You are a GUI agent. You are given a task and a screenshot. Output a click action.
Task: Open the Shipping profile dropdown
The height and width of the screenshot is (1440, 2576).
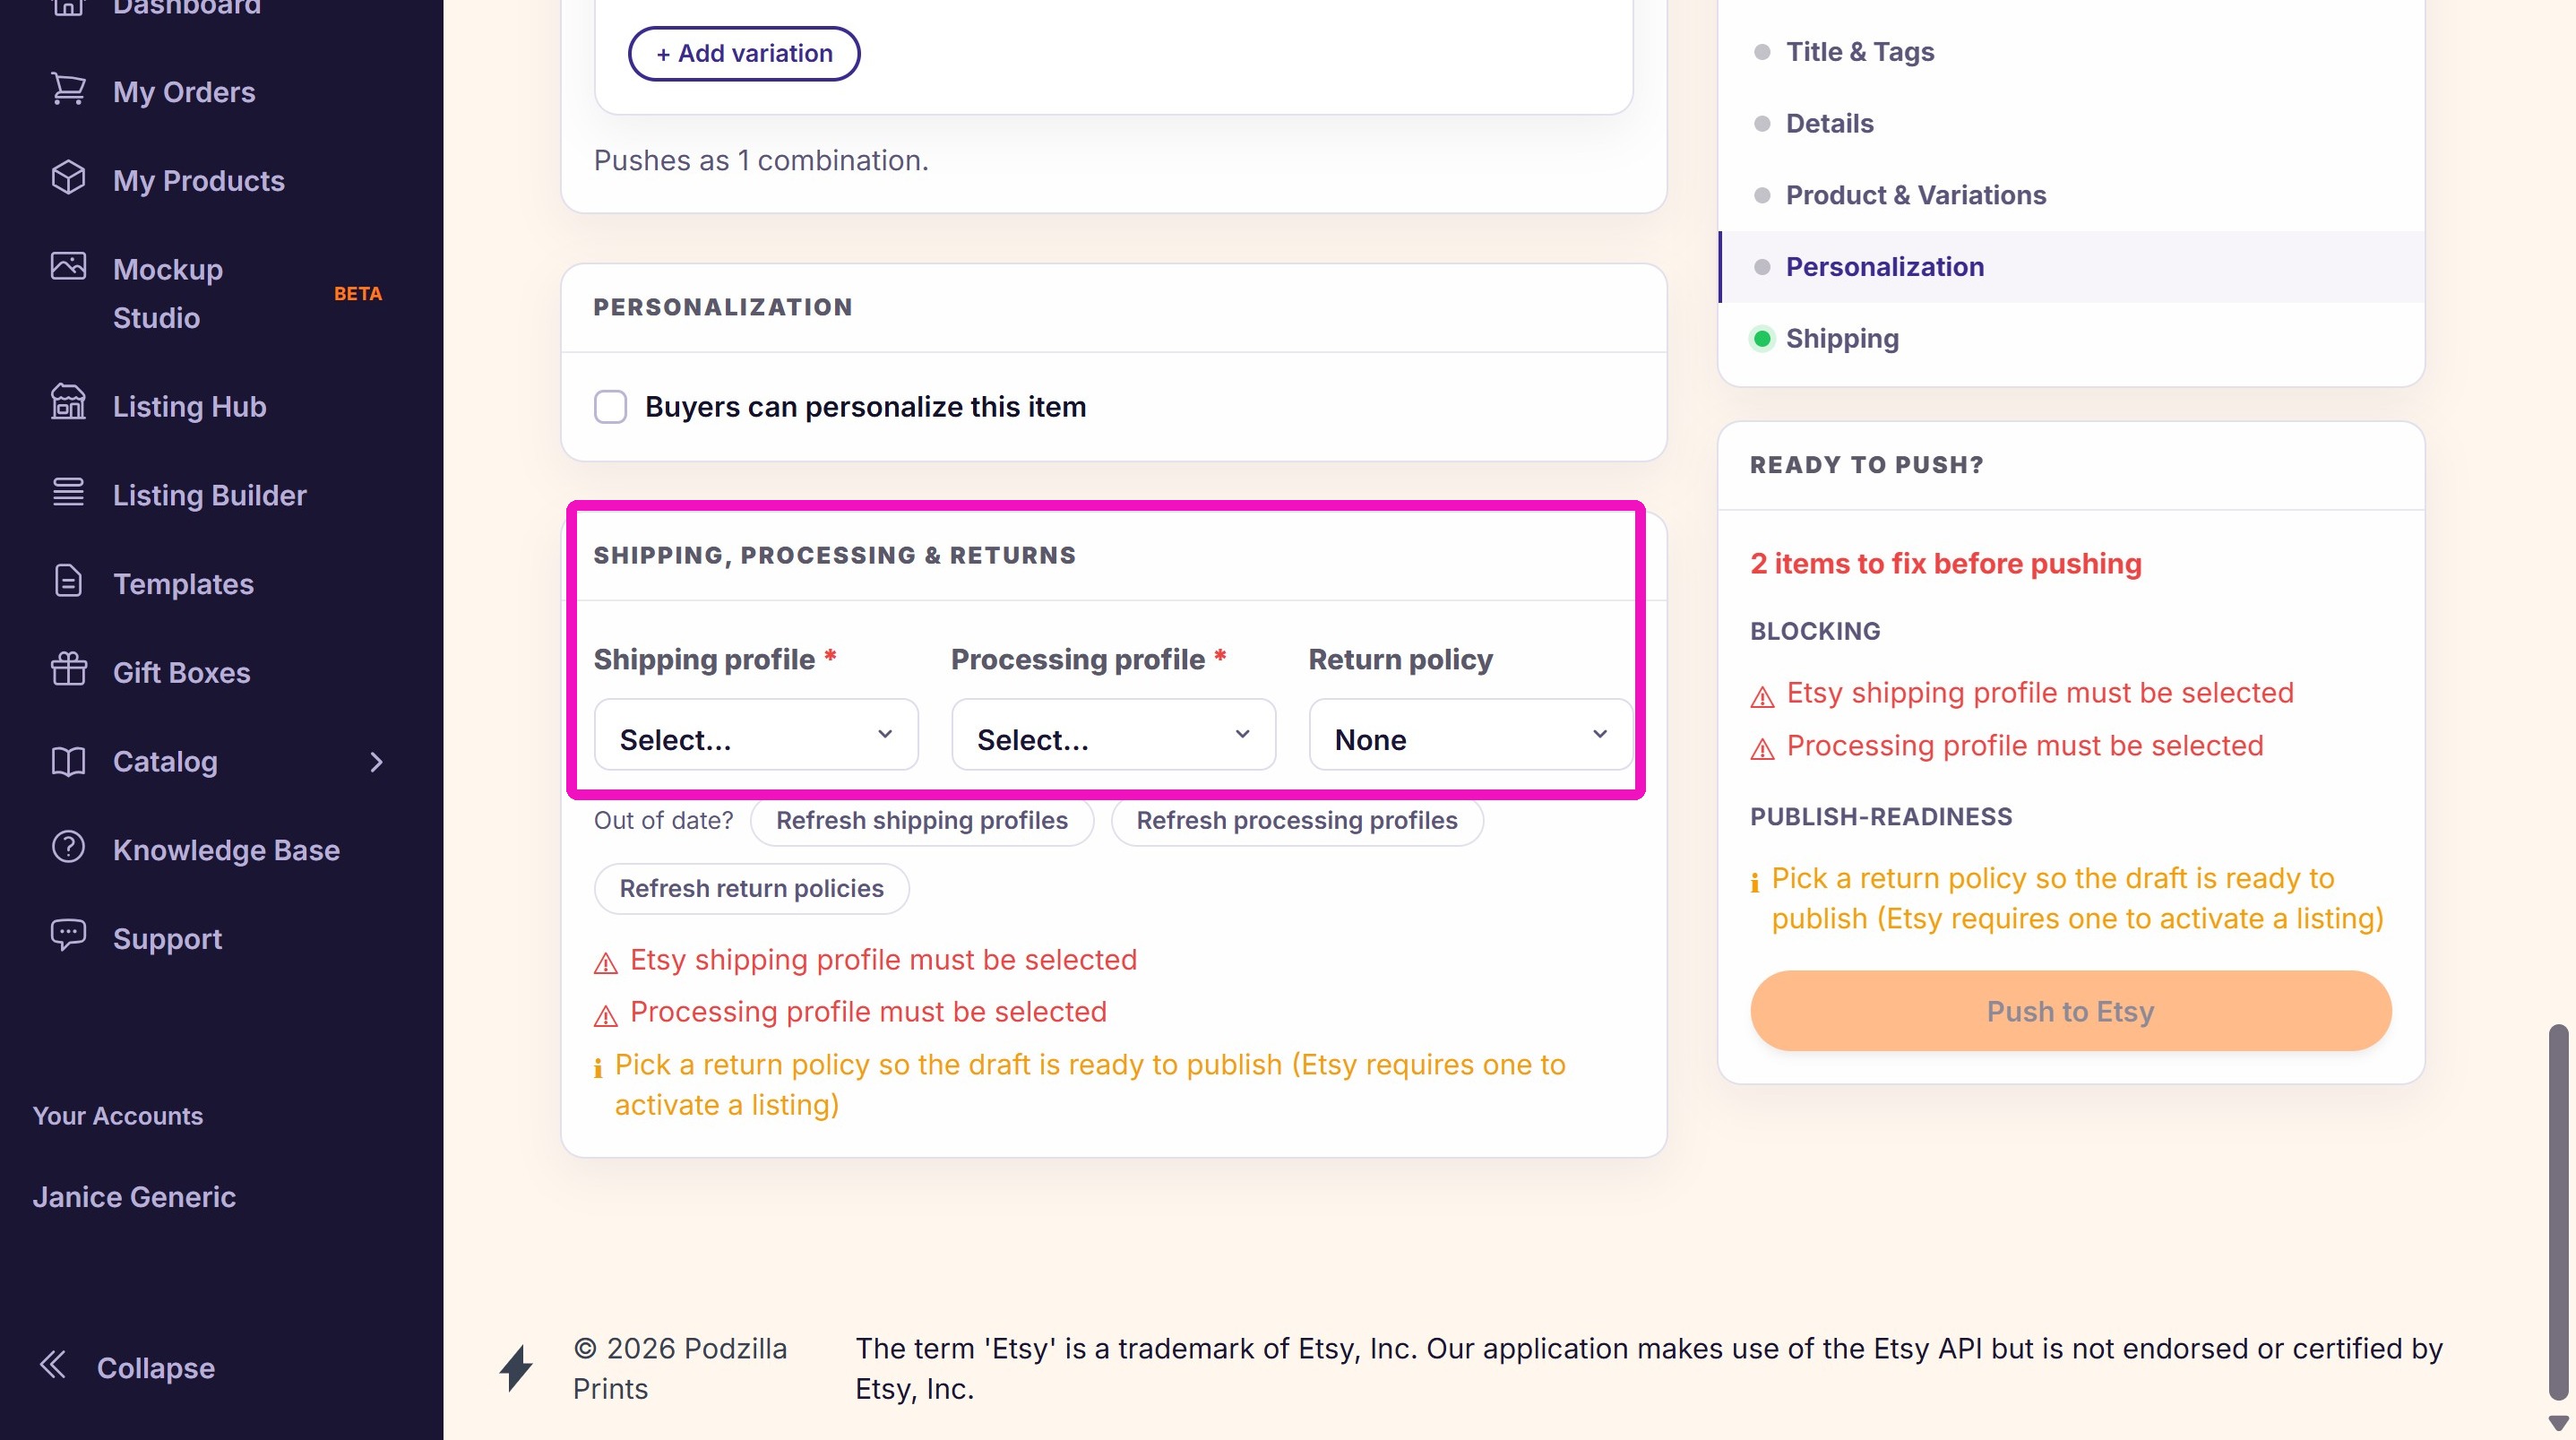click(756, 735)
